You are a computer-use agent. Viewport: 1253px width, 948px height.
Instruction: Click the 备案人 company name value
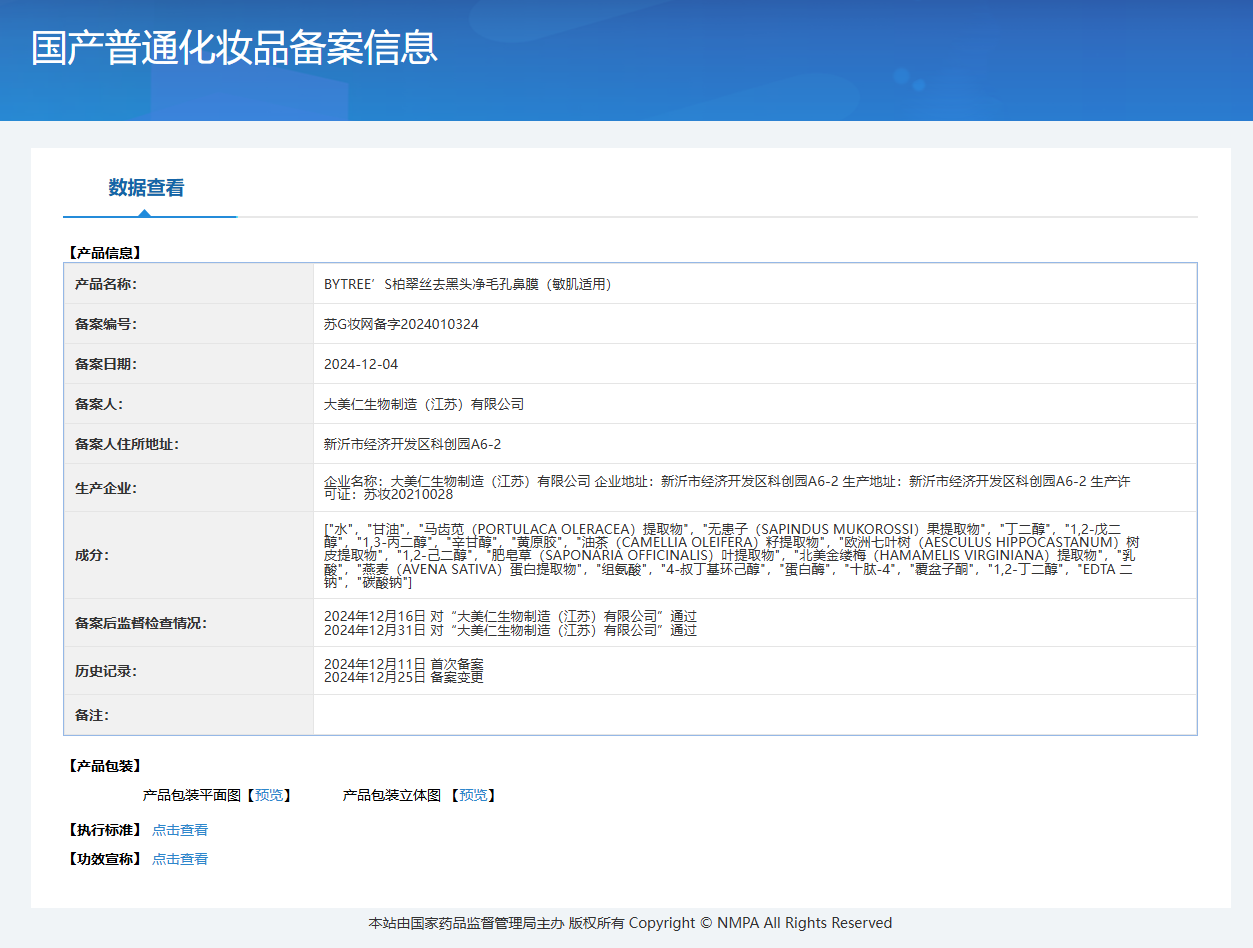[424, 404]
